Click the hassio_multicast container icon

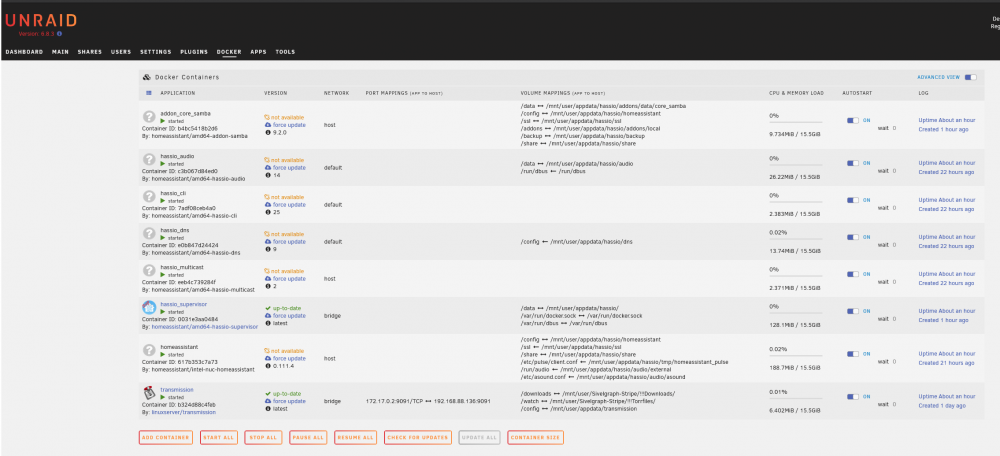[149, 270]
